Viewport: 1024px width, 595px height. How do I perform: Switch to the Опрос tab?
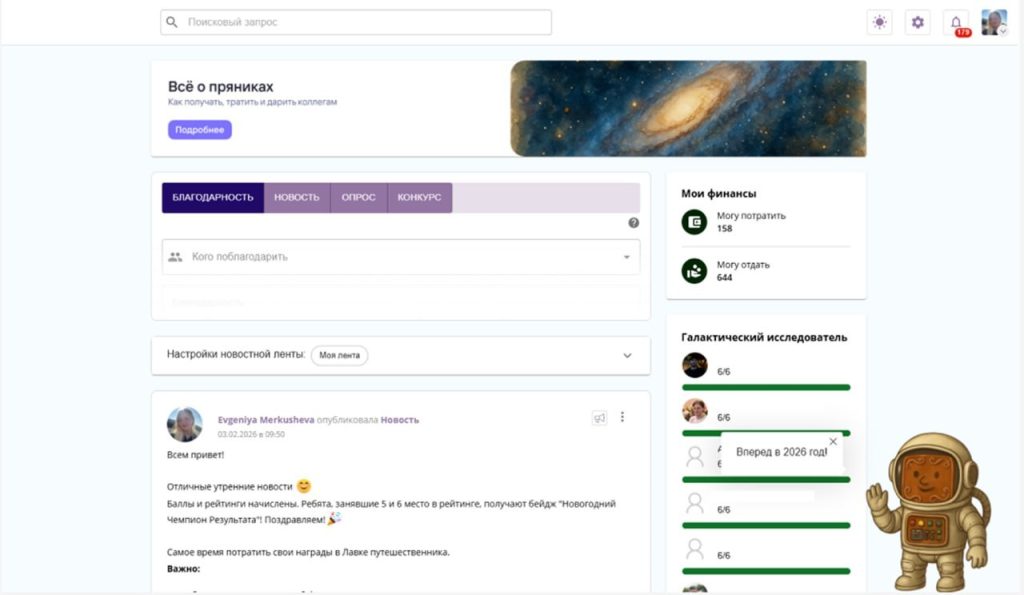tap(359, 197)
